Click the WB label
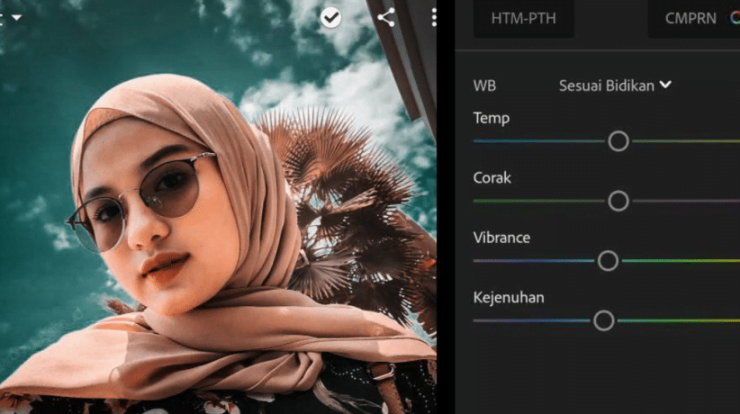740x414 pixels. 485,86
